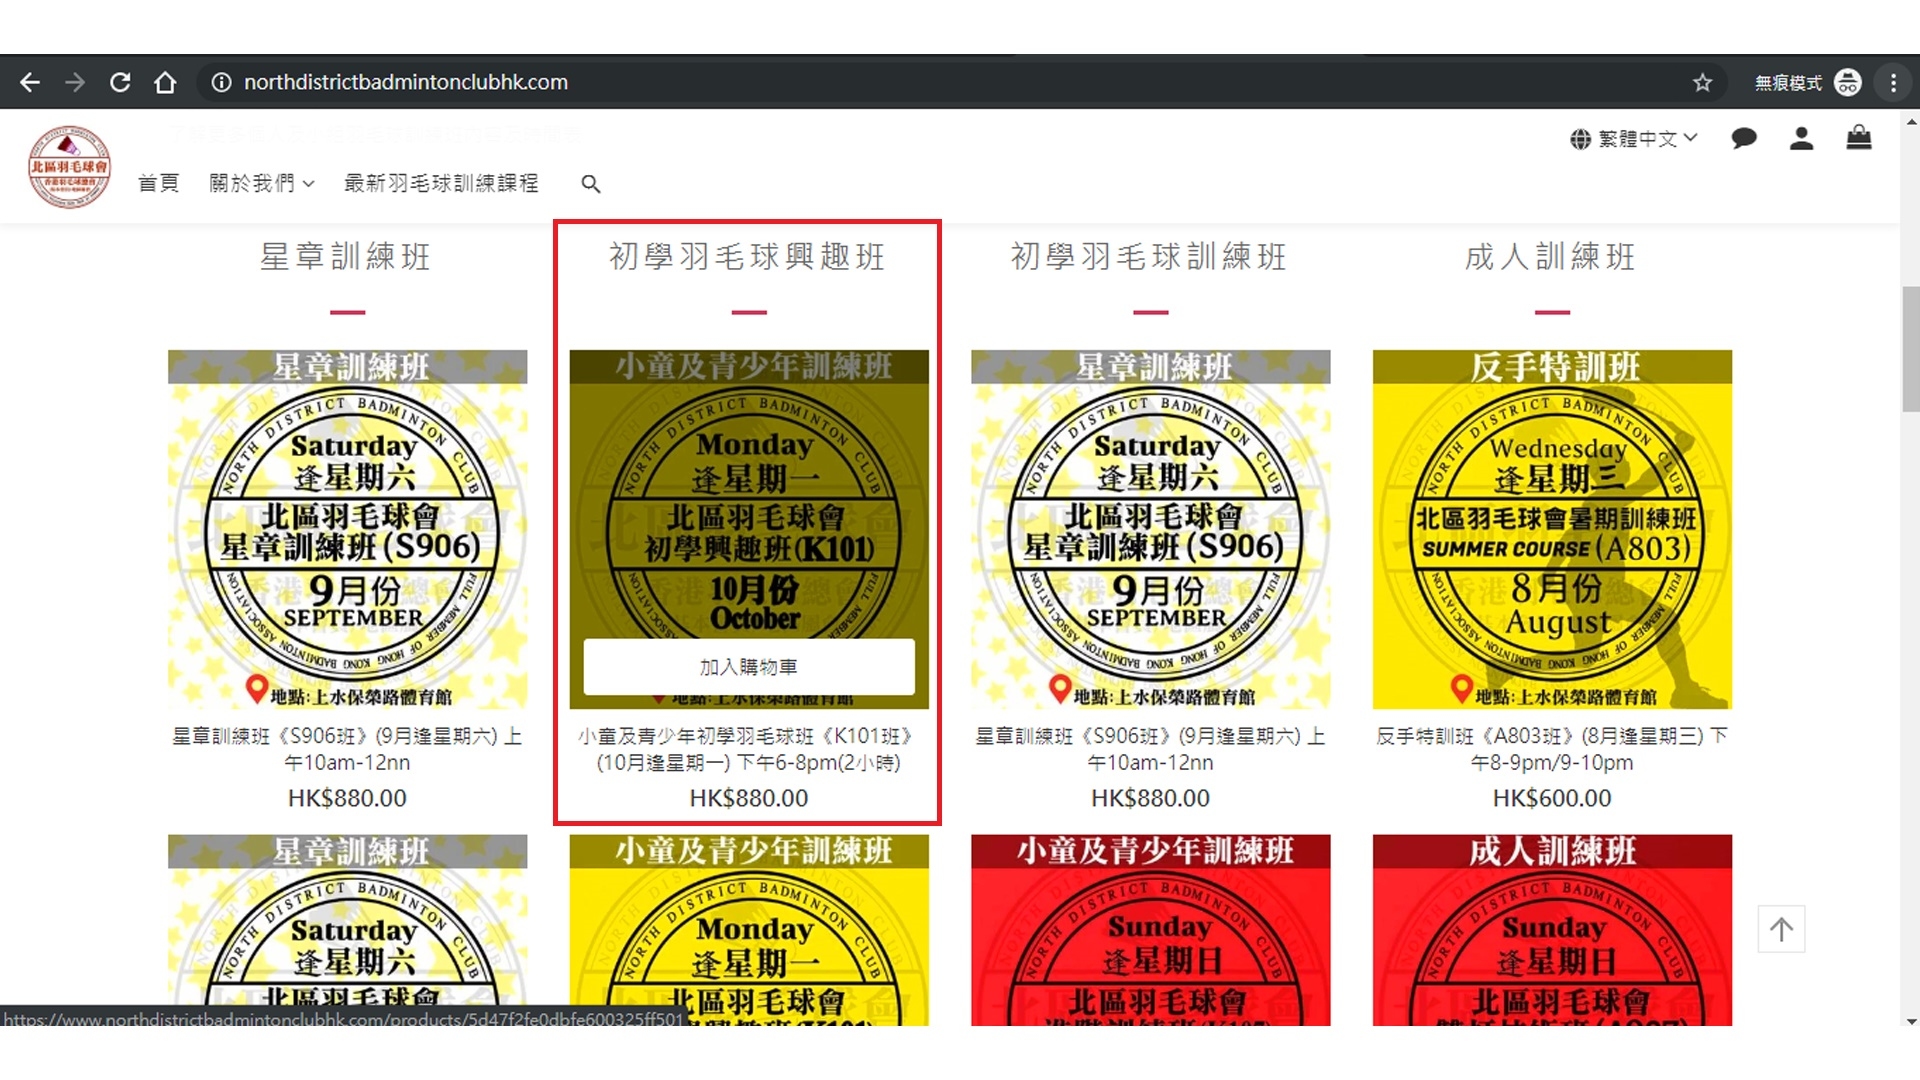The height and width of the screenshot is (1080, 1920).
Task: Open 最新羽毛球訓練課程 menu item
Action: click(x=441, y=183)
